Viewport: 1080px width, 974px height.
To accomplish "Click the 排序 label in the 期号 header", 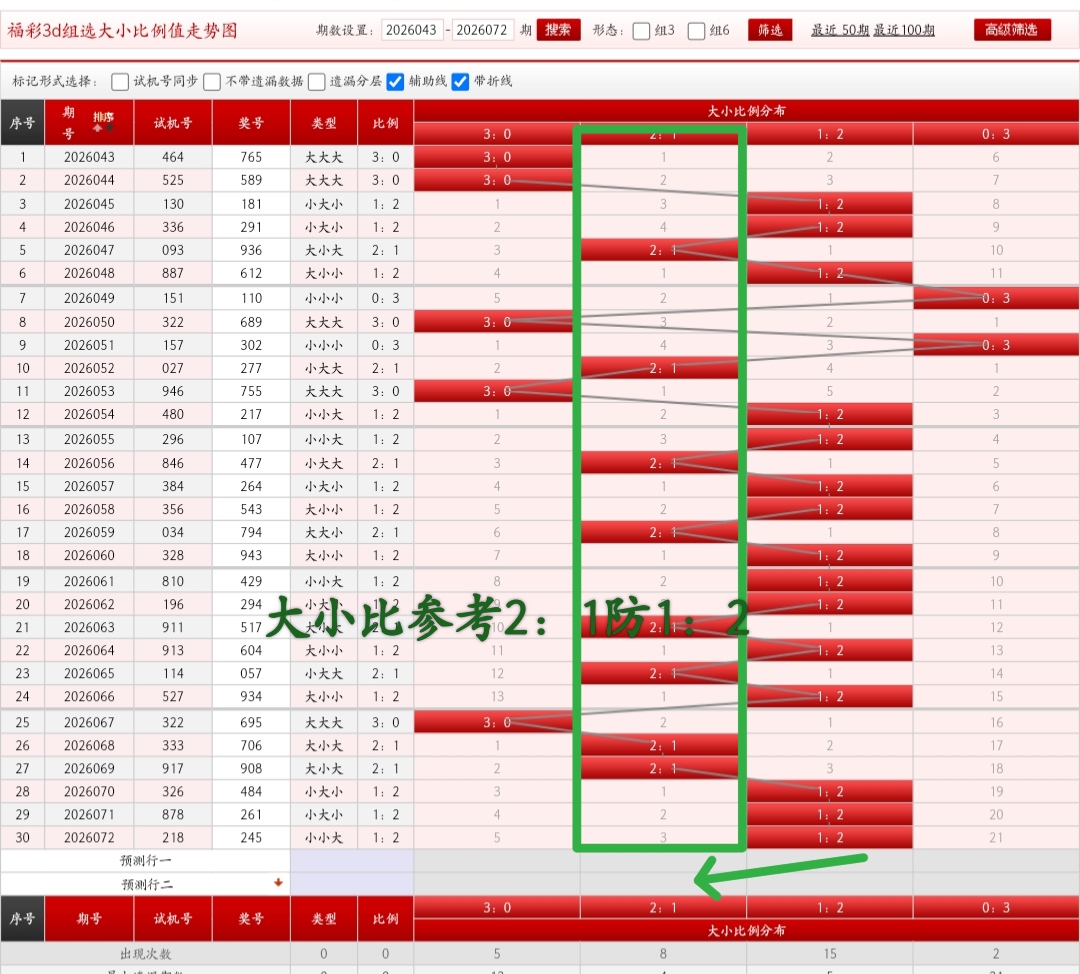I will pos(104,116).
